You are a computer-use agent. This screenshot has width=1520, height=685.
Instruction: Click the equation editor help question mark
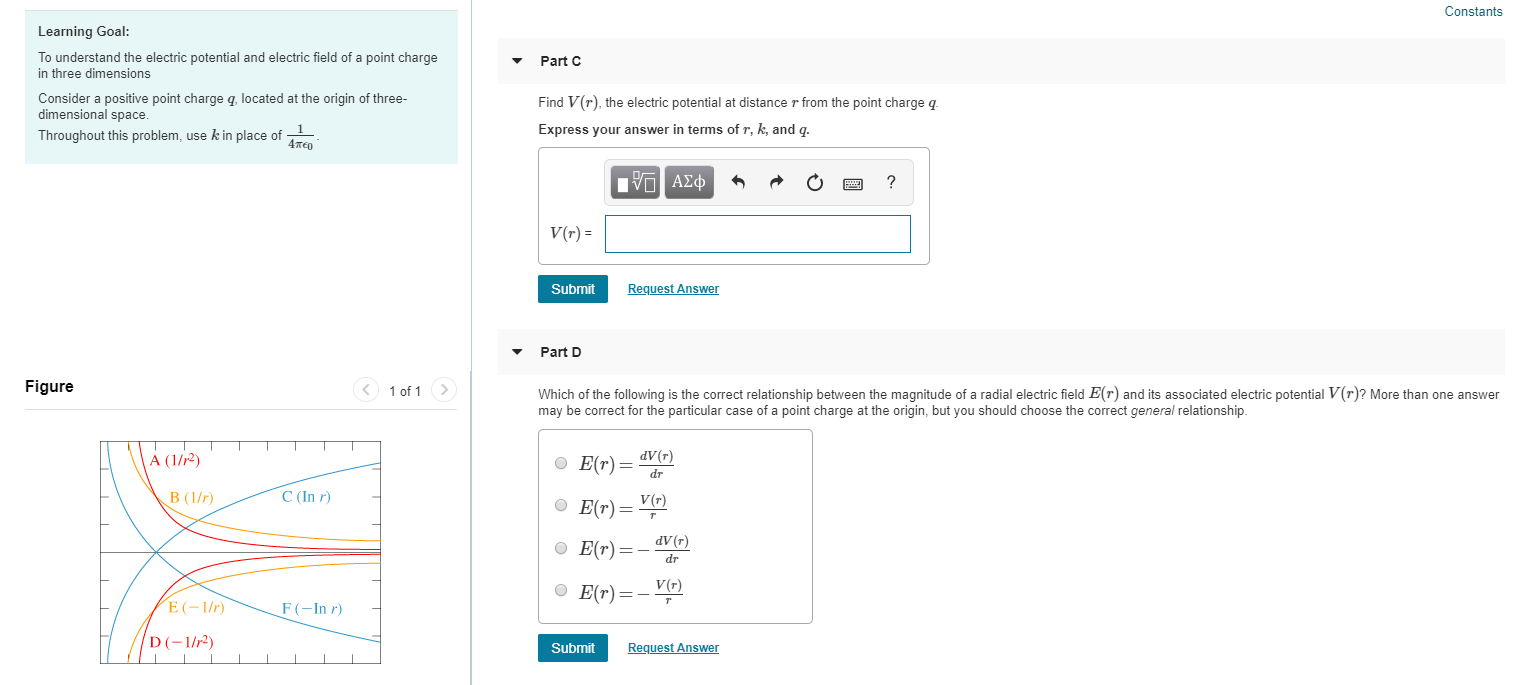(x=890, y=182)
